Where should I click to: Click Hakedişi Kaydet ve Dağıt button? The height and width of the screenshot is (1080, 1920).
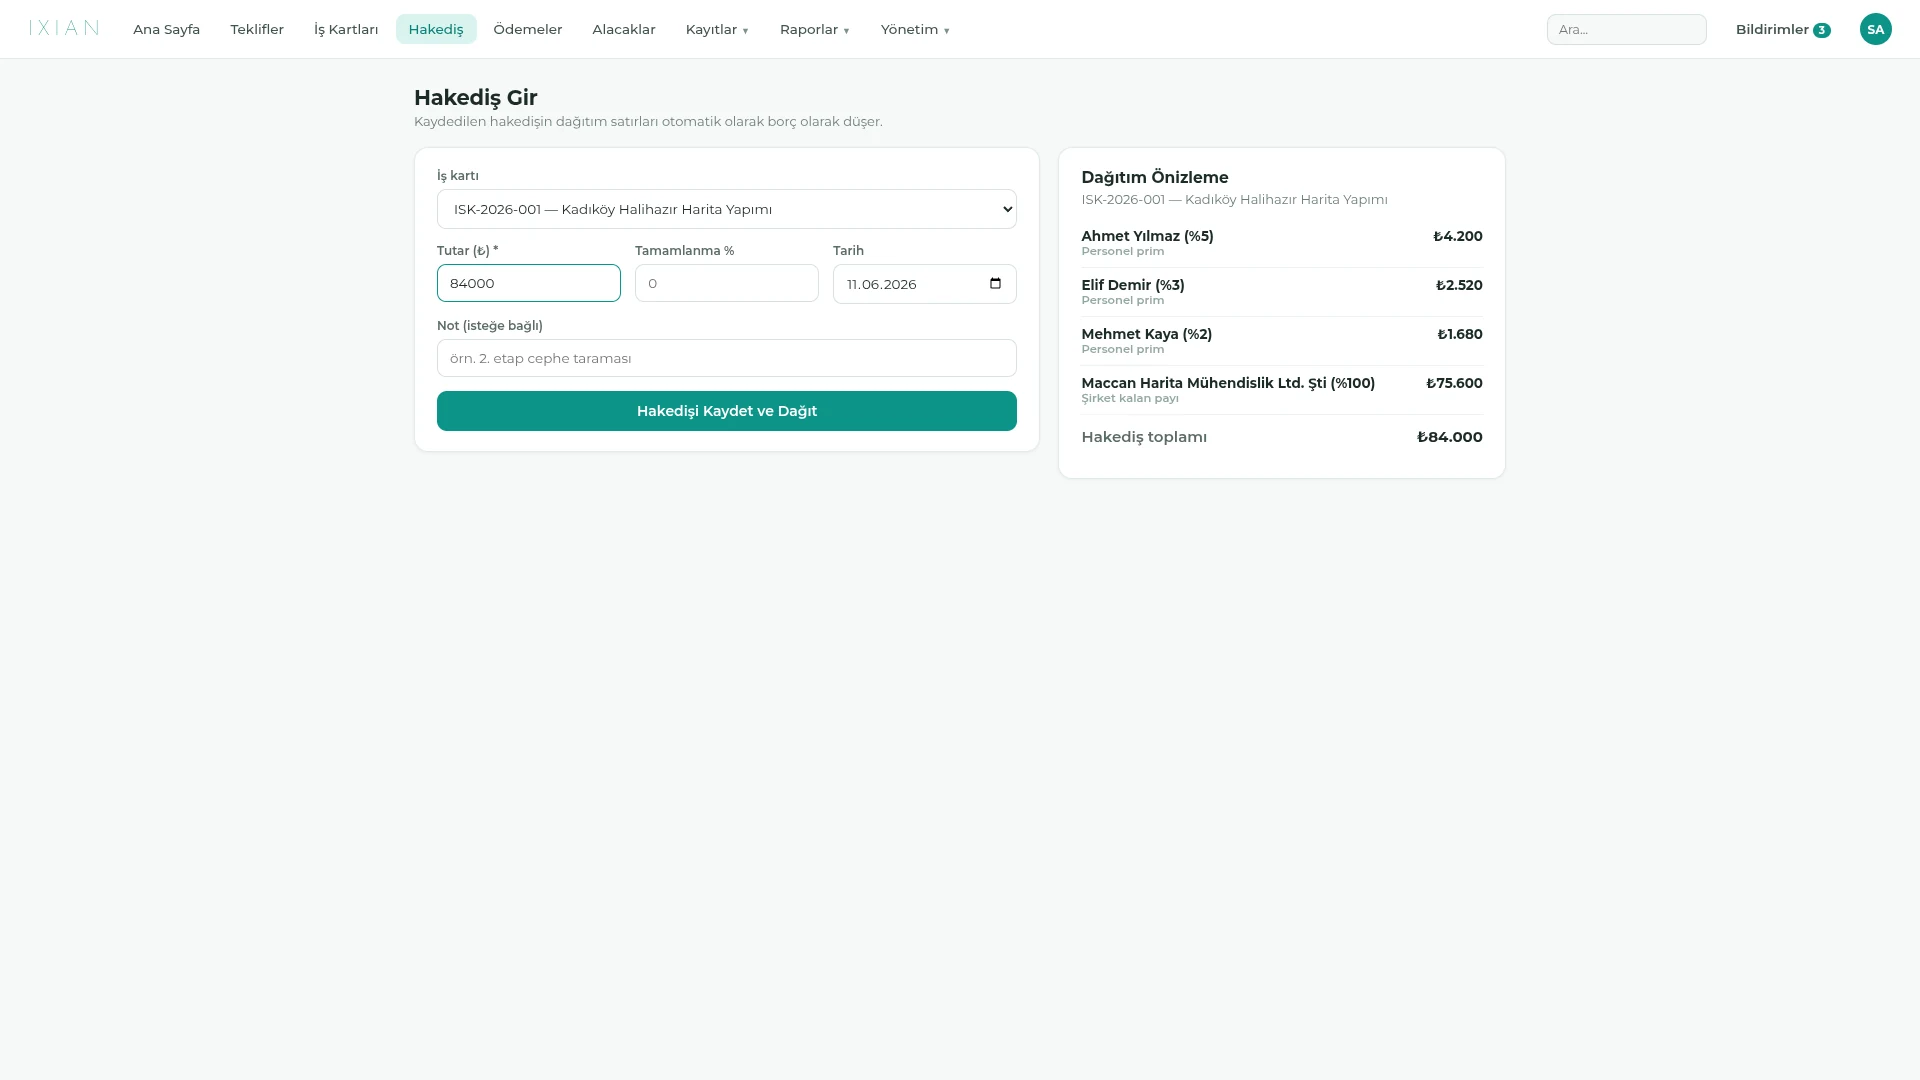[727, 411]
